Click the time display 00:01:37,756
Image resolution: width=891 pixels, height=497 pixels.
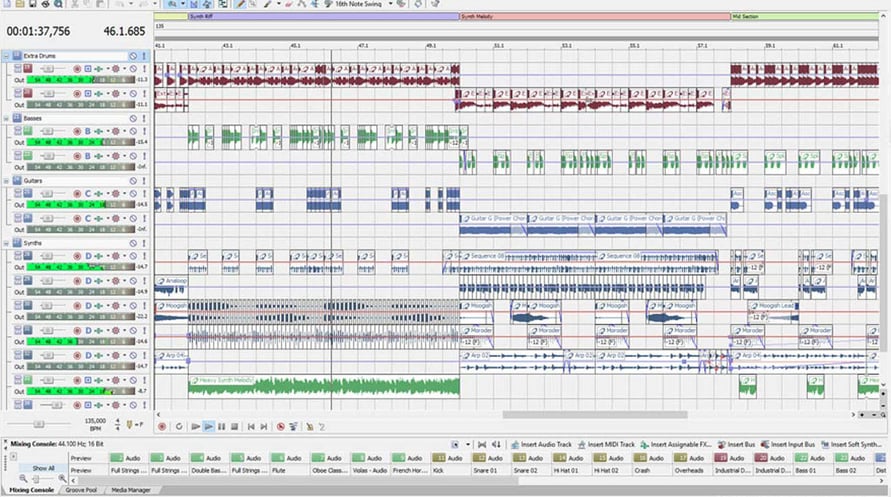point(38,31)
